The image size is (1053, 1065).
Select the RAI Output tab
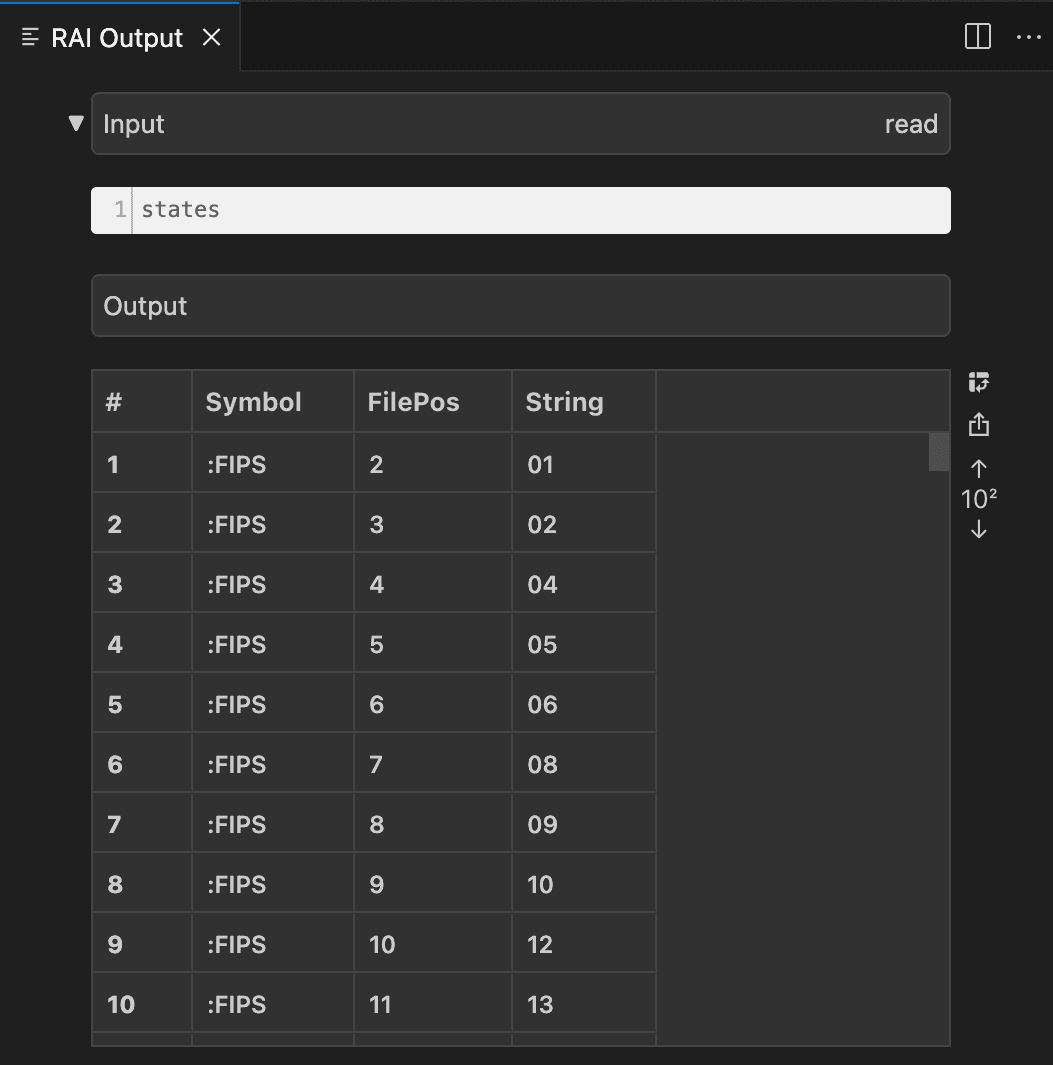(120, 37)
